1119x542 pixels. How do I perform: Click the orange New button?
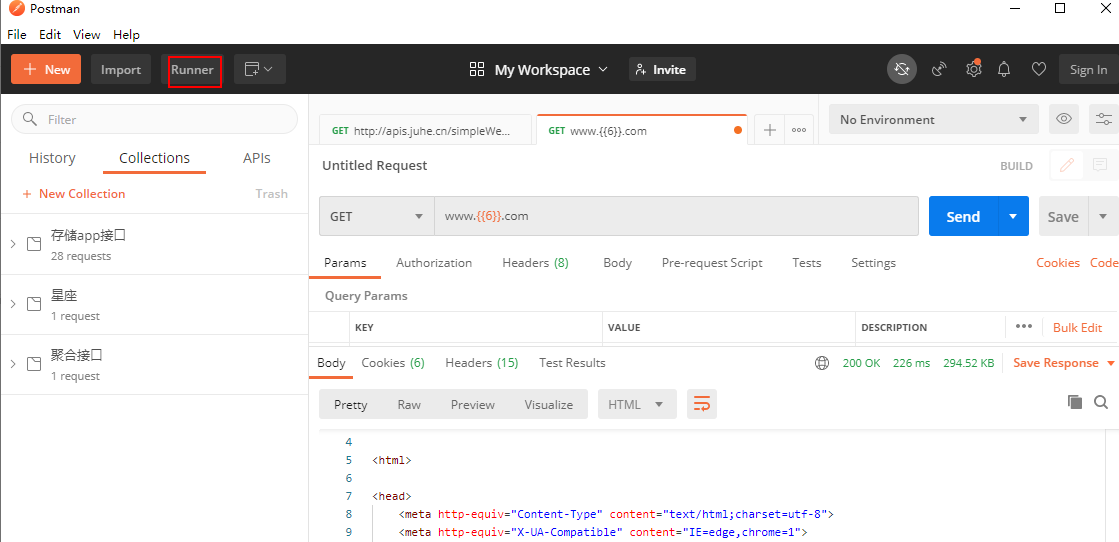[46, 69]
